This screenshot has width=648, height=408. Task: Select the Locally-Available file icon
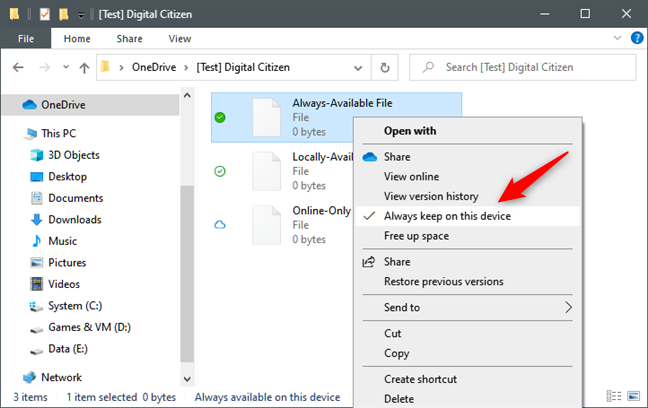[x=267, y=171]
